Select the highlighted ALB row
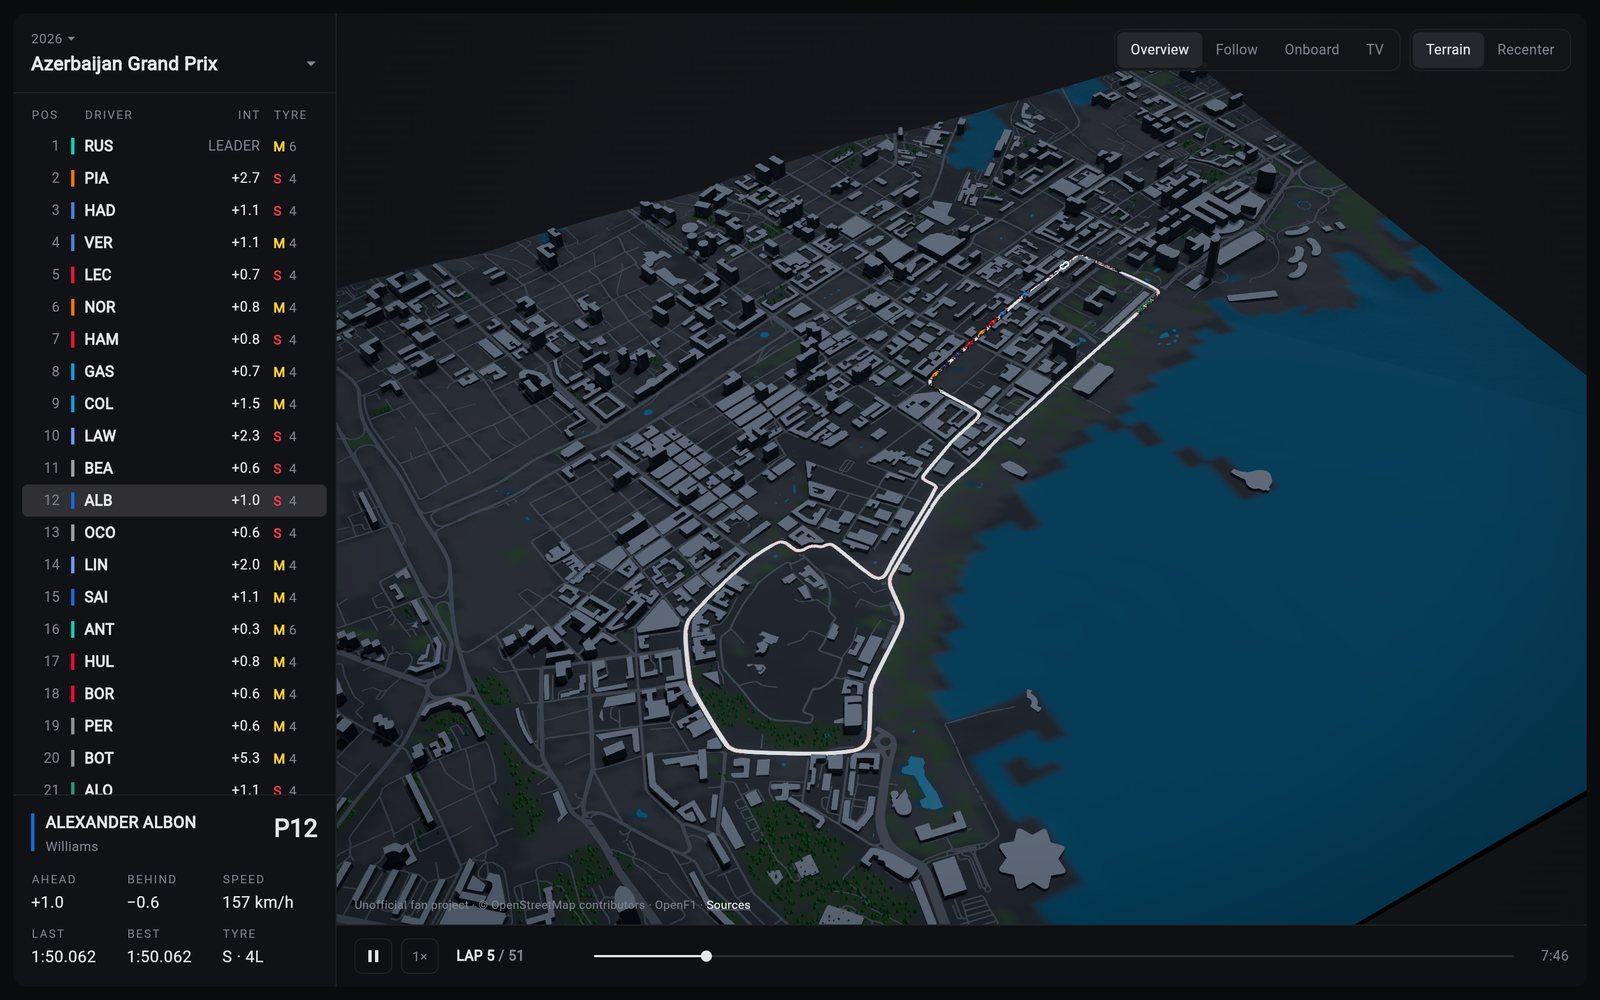This screenshot has height=1000, width=1600. tap(174, 500)
